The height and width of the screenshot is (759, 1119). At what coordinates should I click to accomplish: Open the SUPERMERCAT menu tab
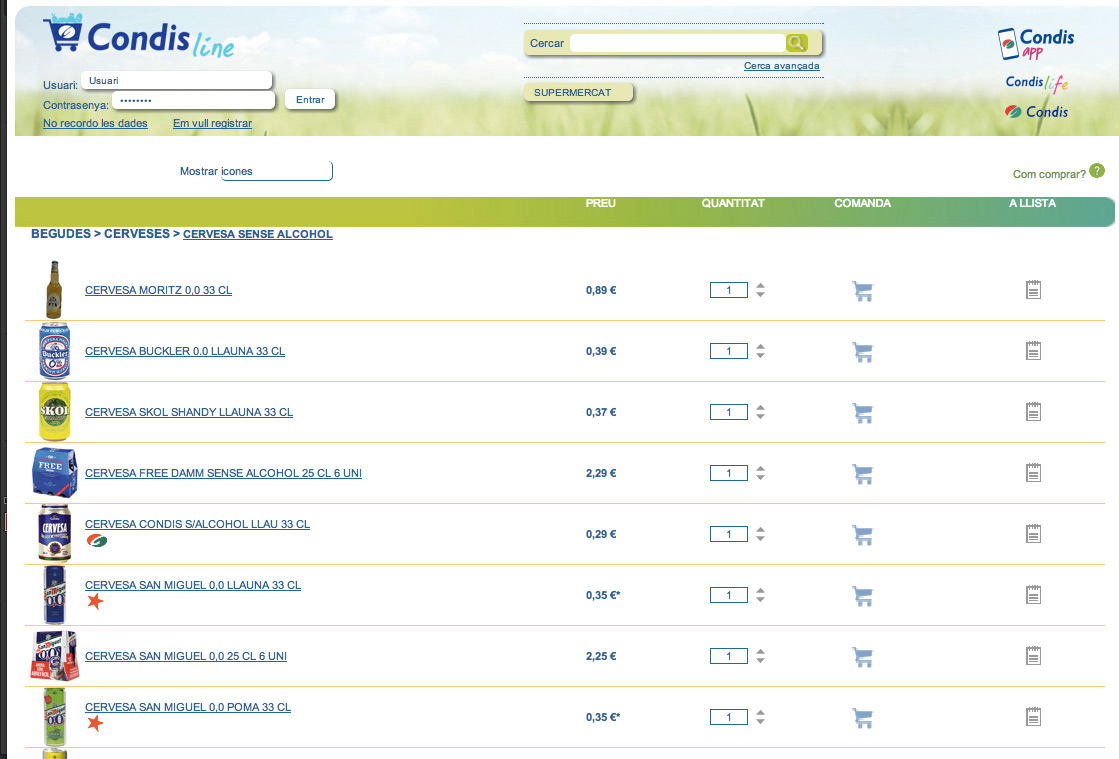click(x=578, y=93)
